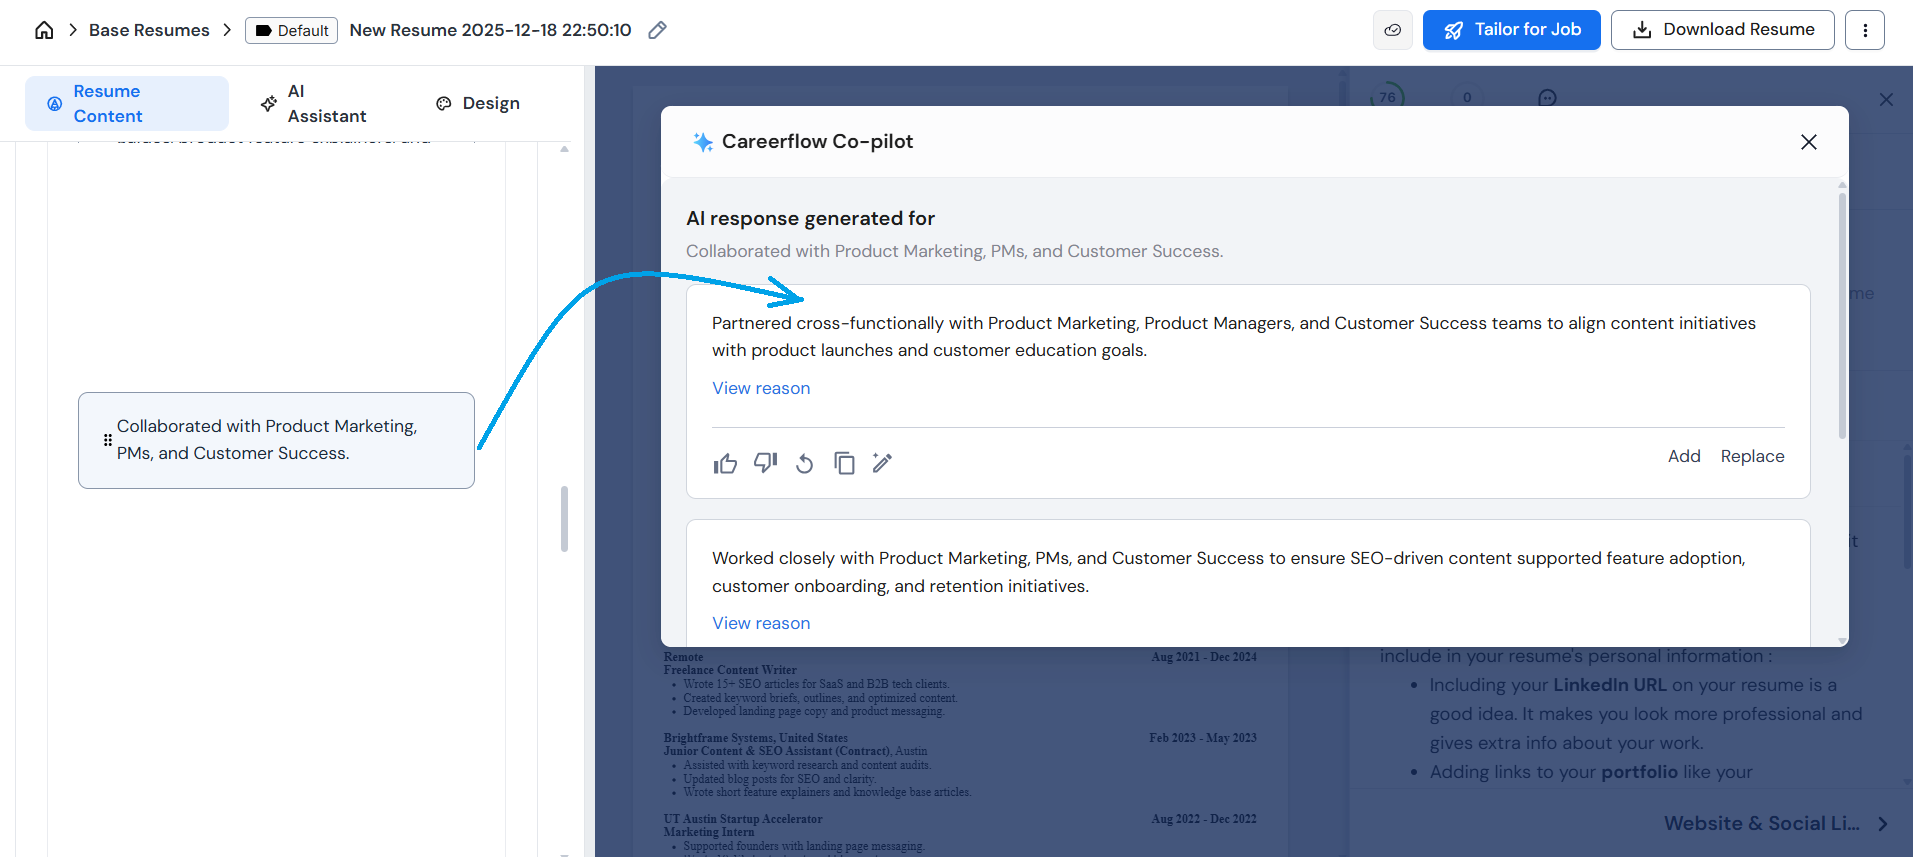
Task: Click UT Austin Startup Accelerator in preview
Action: [743, 819]
